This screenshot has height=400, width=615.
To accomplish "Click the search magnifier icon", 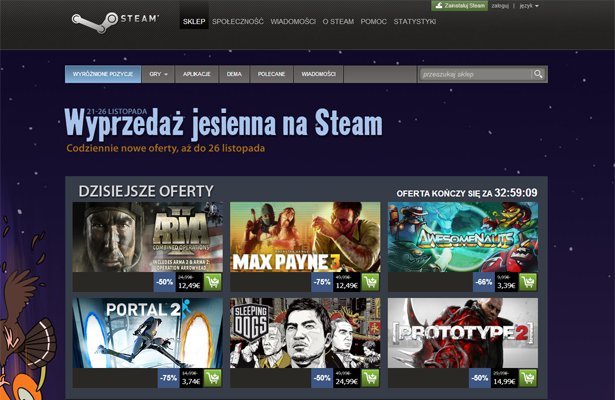I will [x=538, y=74].
